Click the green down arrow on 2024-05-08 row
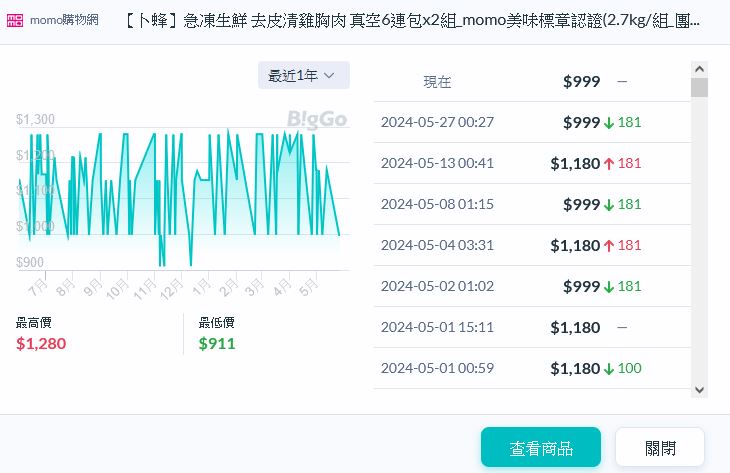Viewport: 730px width, 473px height. click(x=608, y=205)
